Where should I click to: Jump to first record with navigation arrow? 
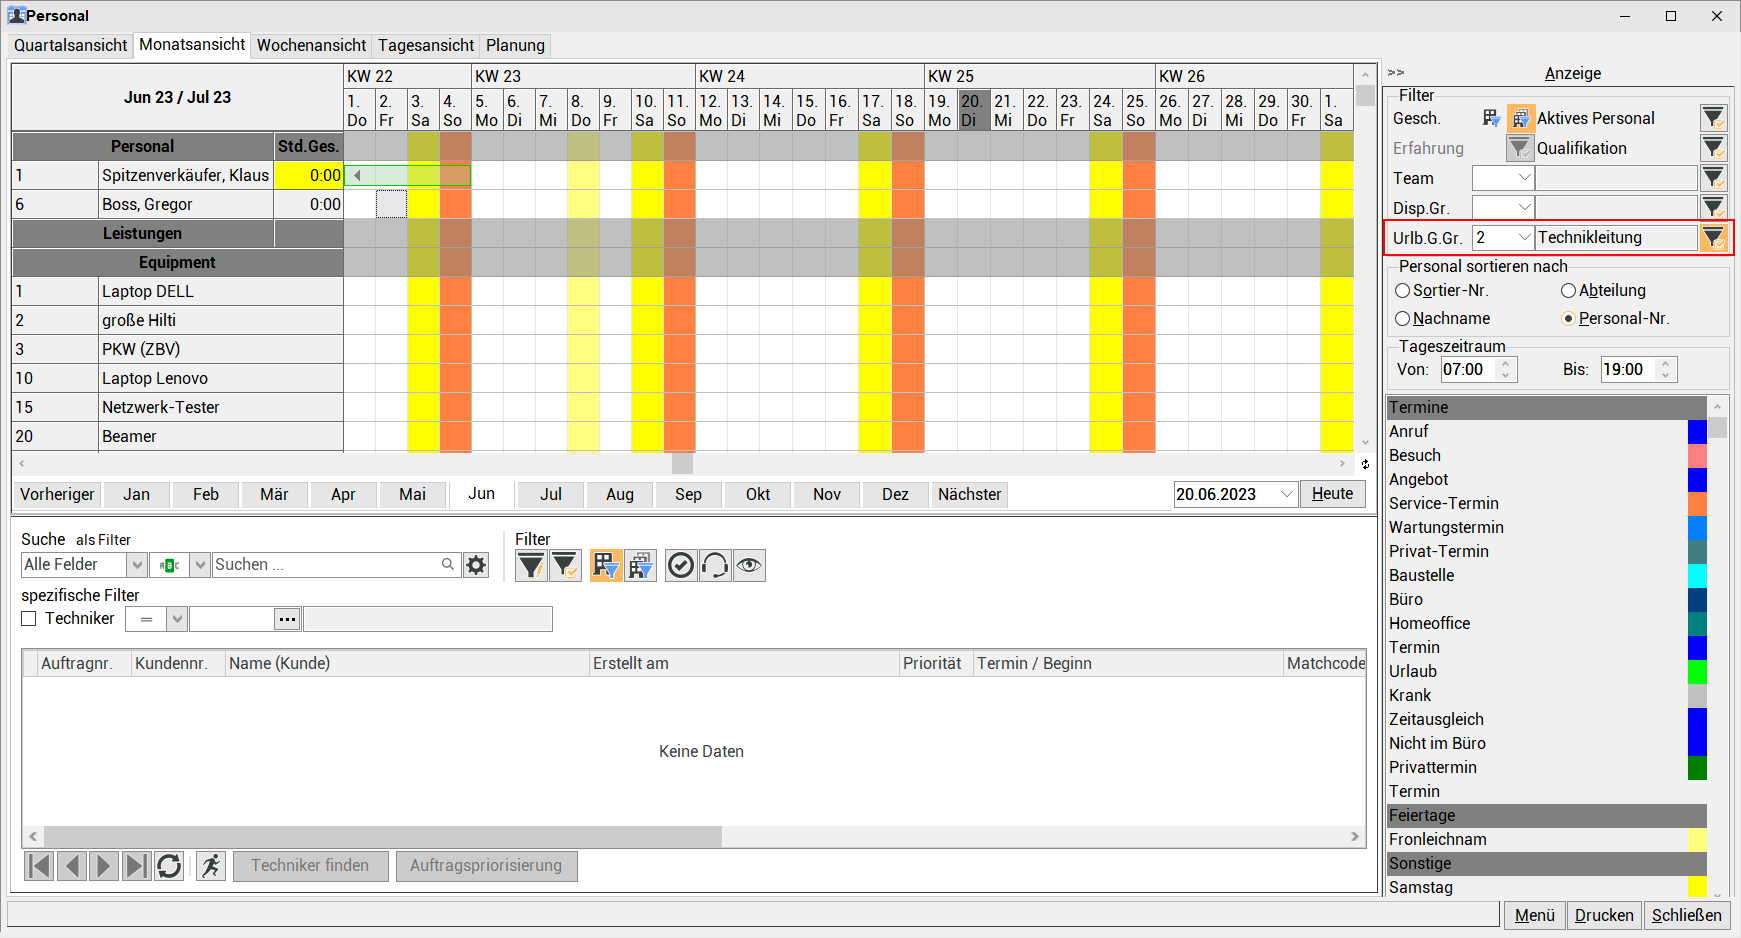coord(39,866)
